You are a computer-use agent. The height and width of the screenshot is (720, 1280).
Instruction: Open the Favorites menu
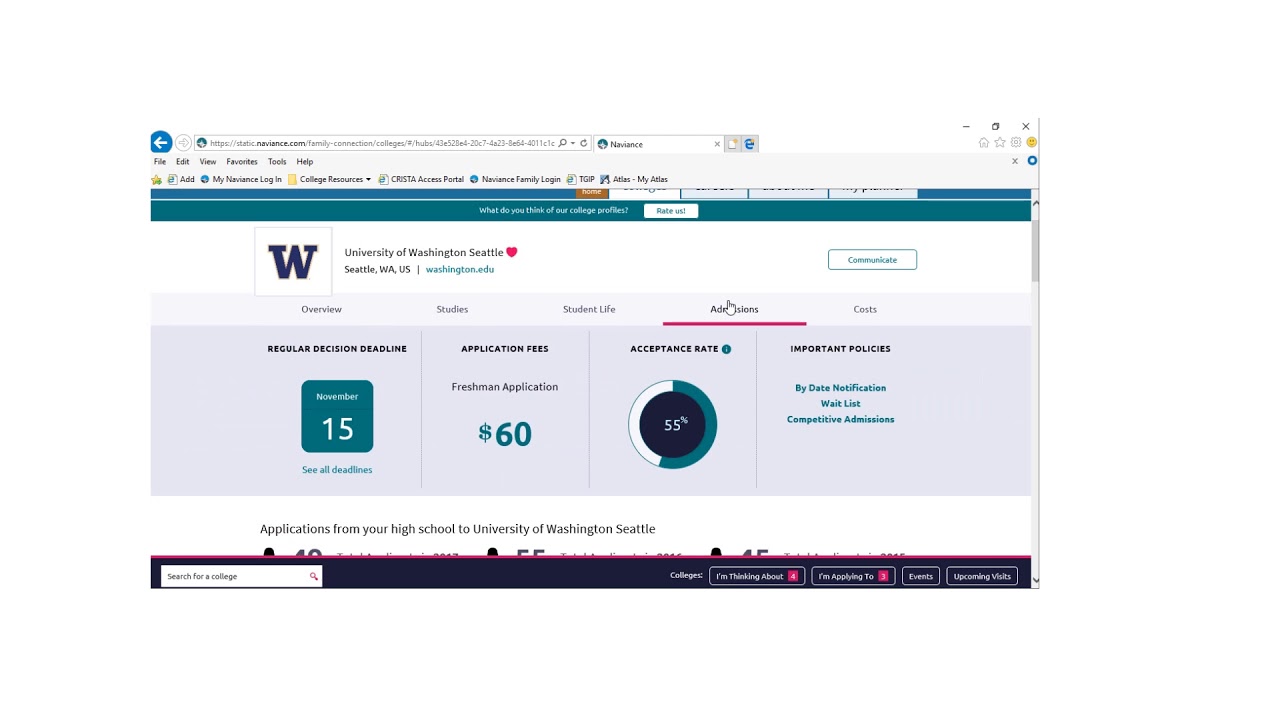(x=242, y=162)
